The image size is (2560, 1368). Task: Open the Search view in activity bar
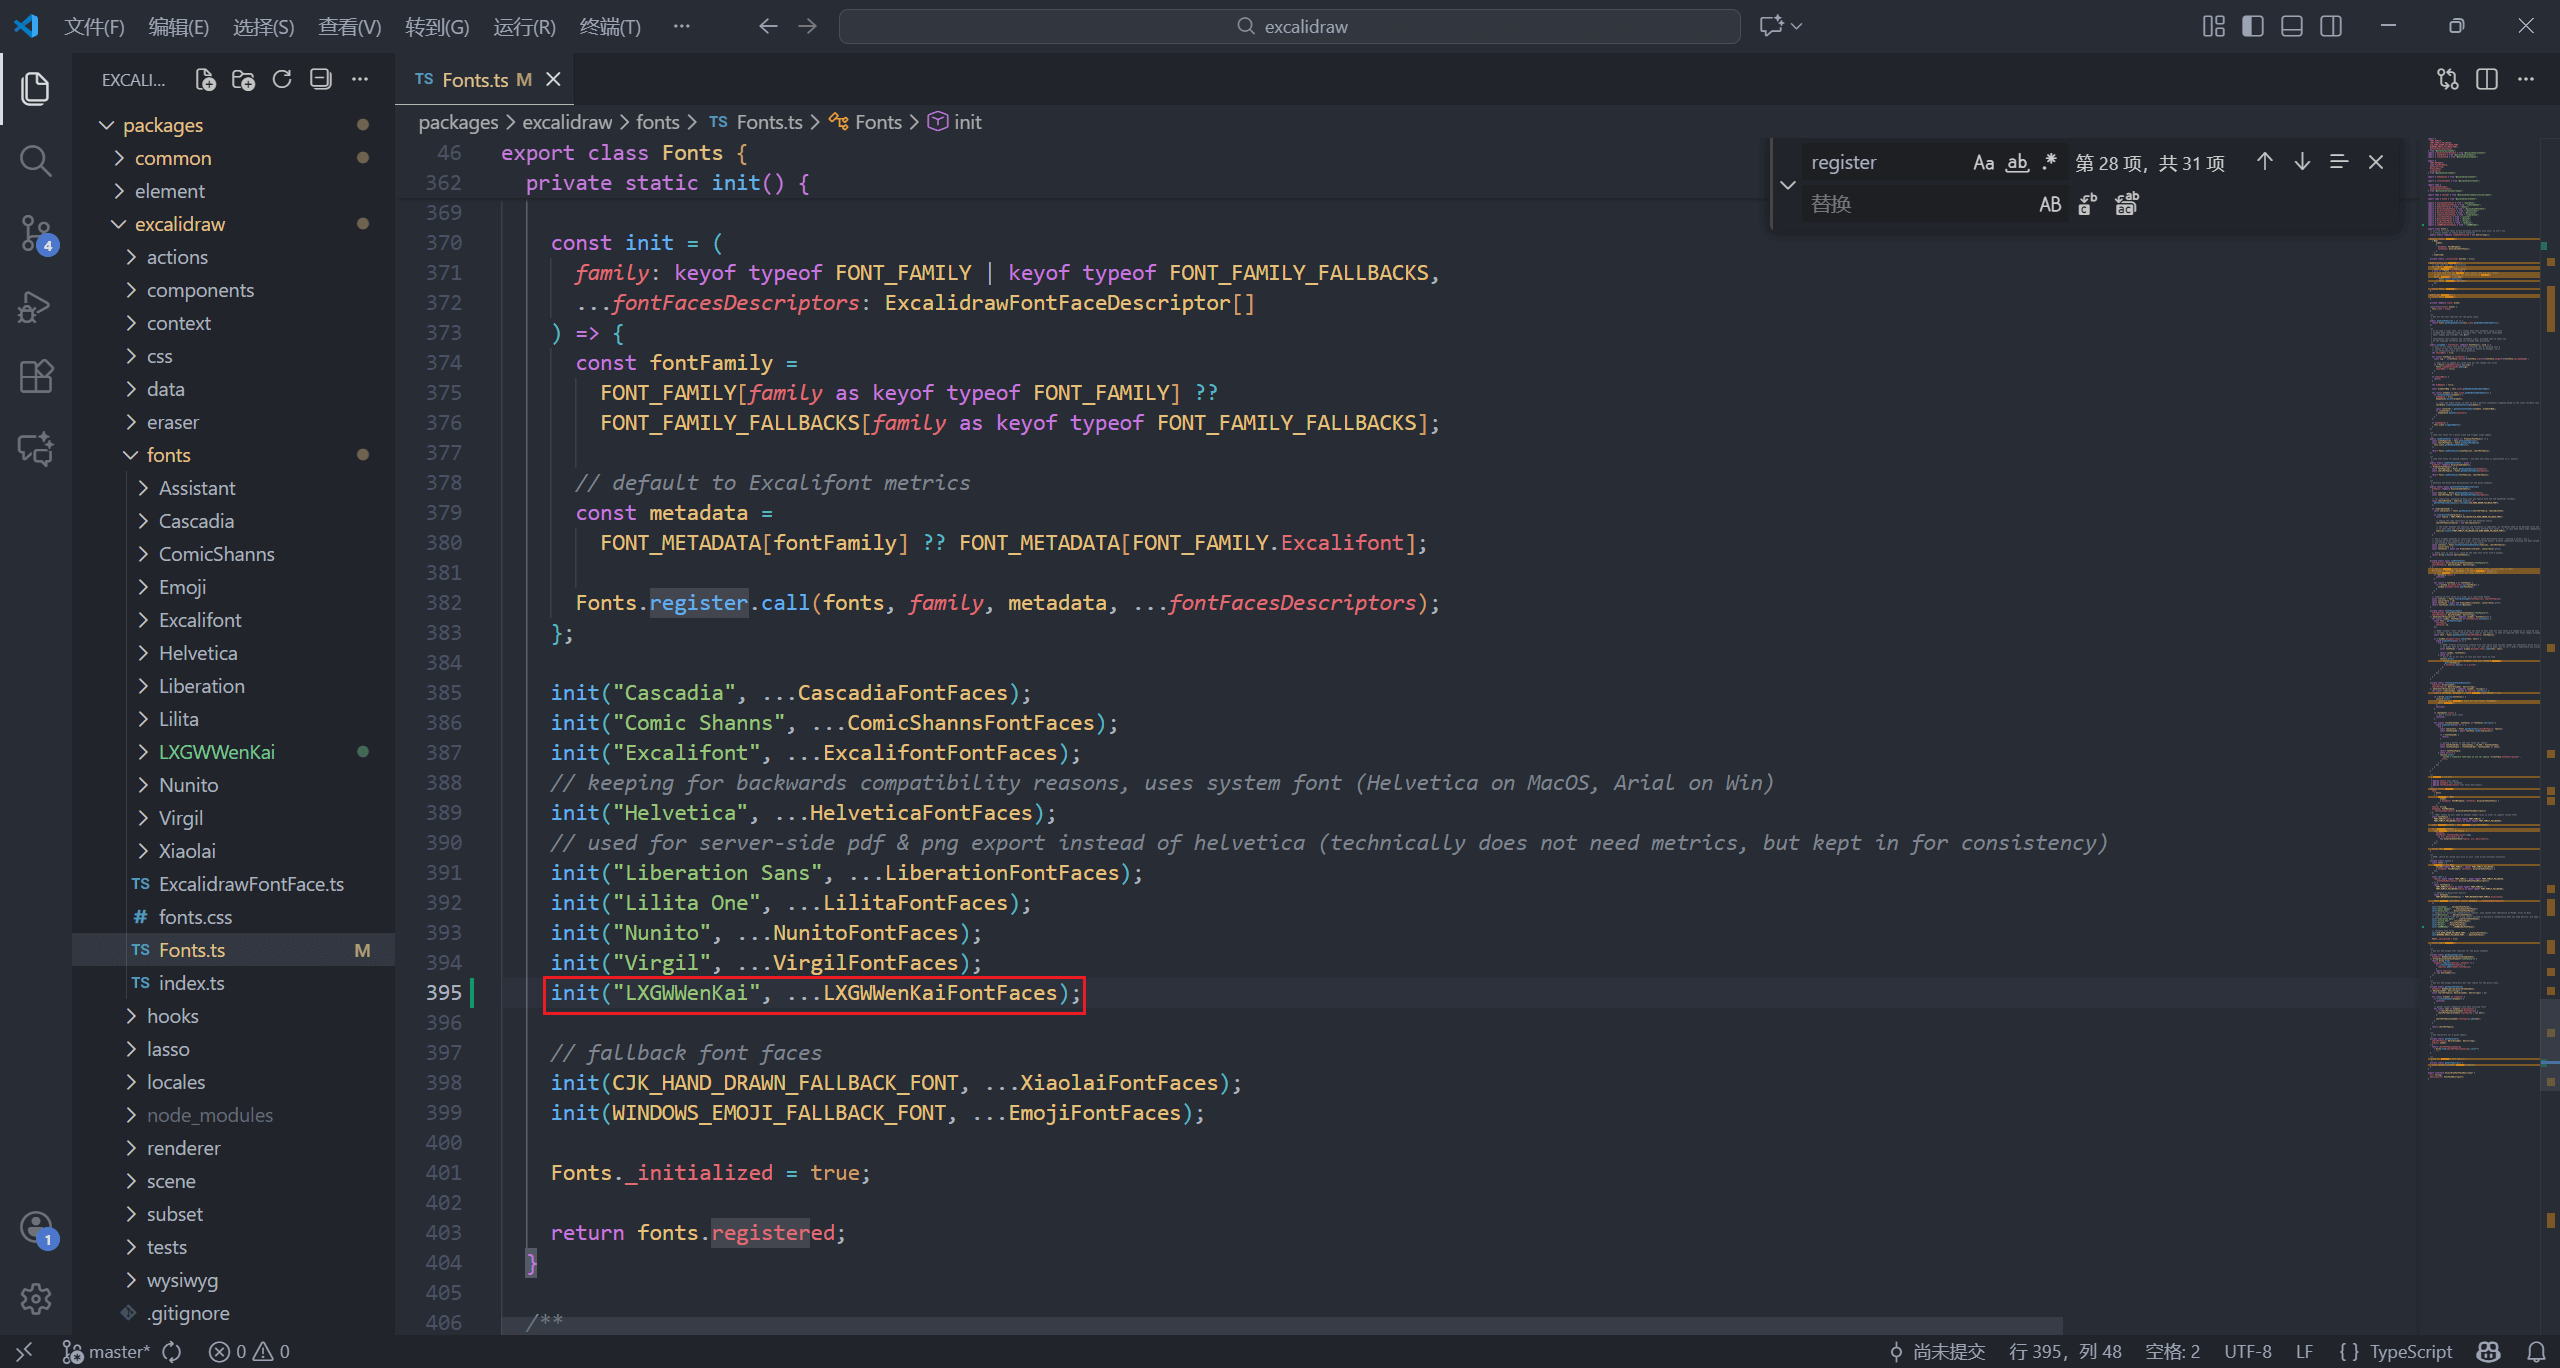[x=35, y=160]
